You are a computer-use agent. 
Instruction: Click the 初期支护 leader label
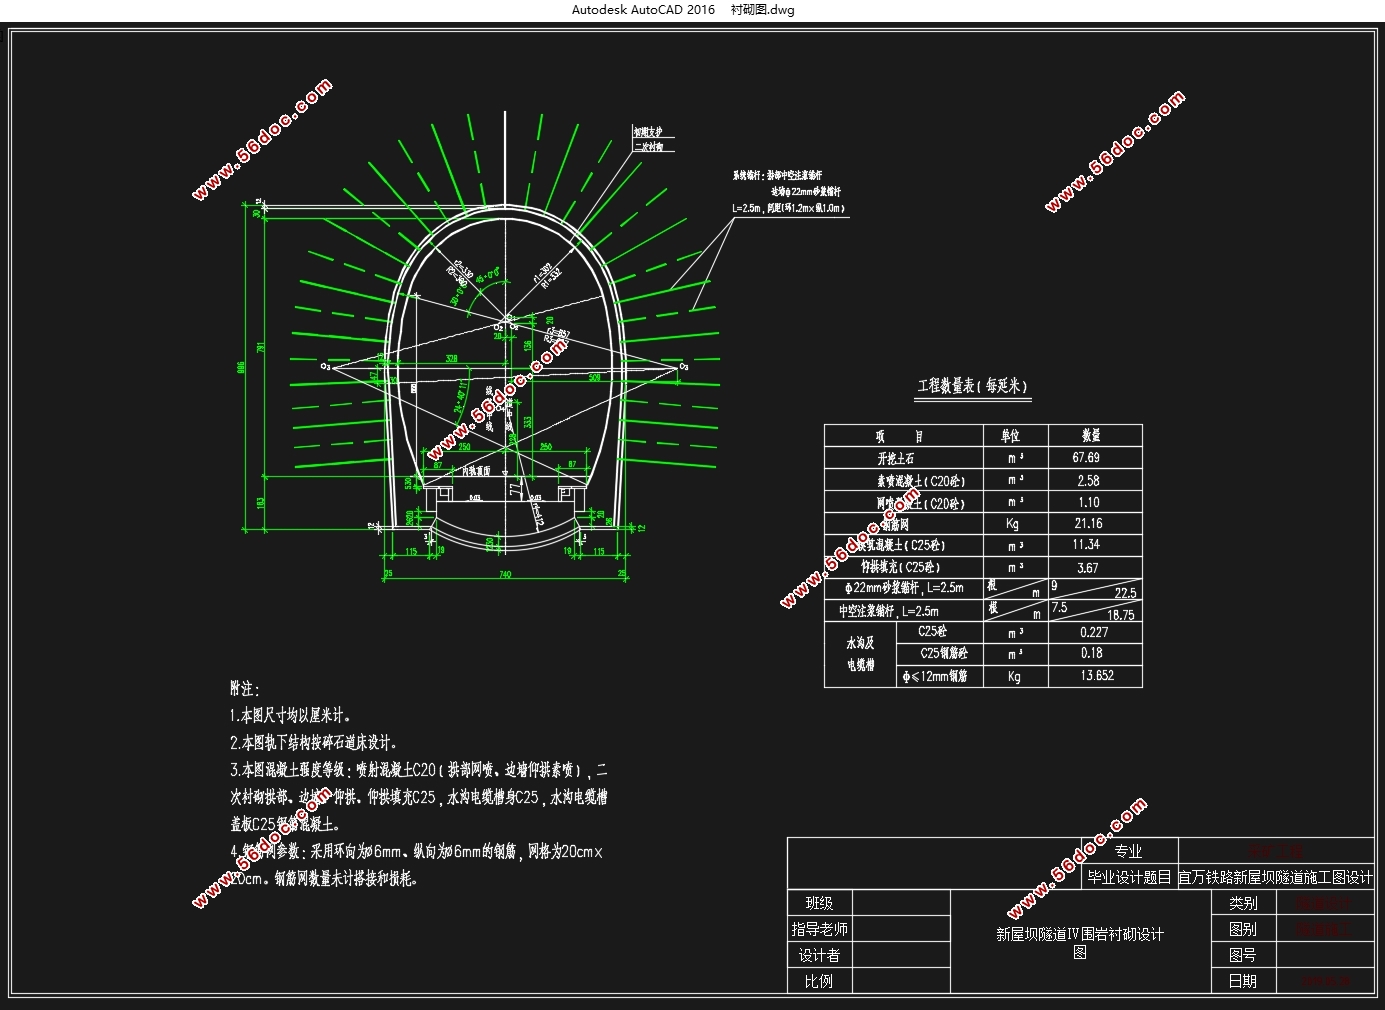[x=648, y=131]
